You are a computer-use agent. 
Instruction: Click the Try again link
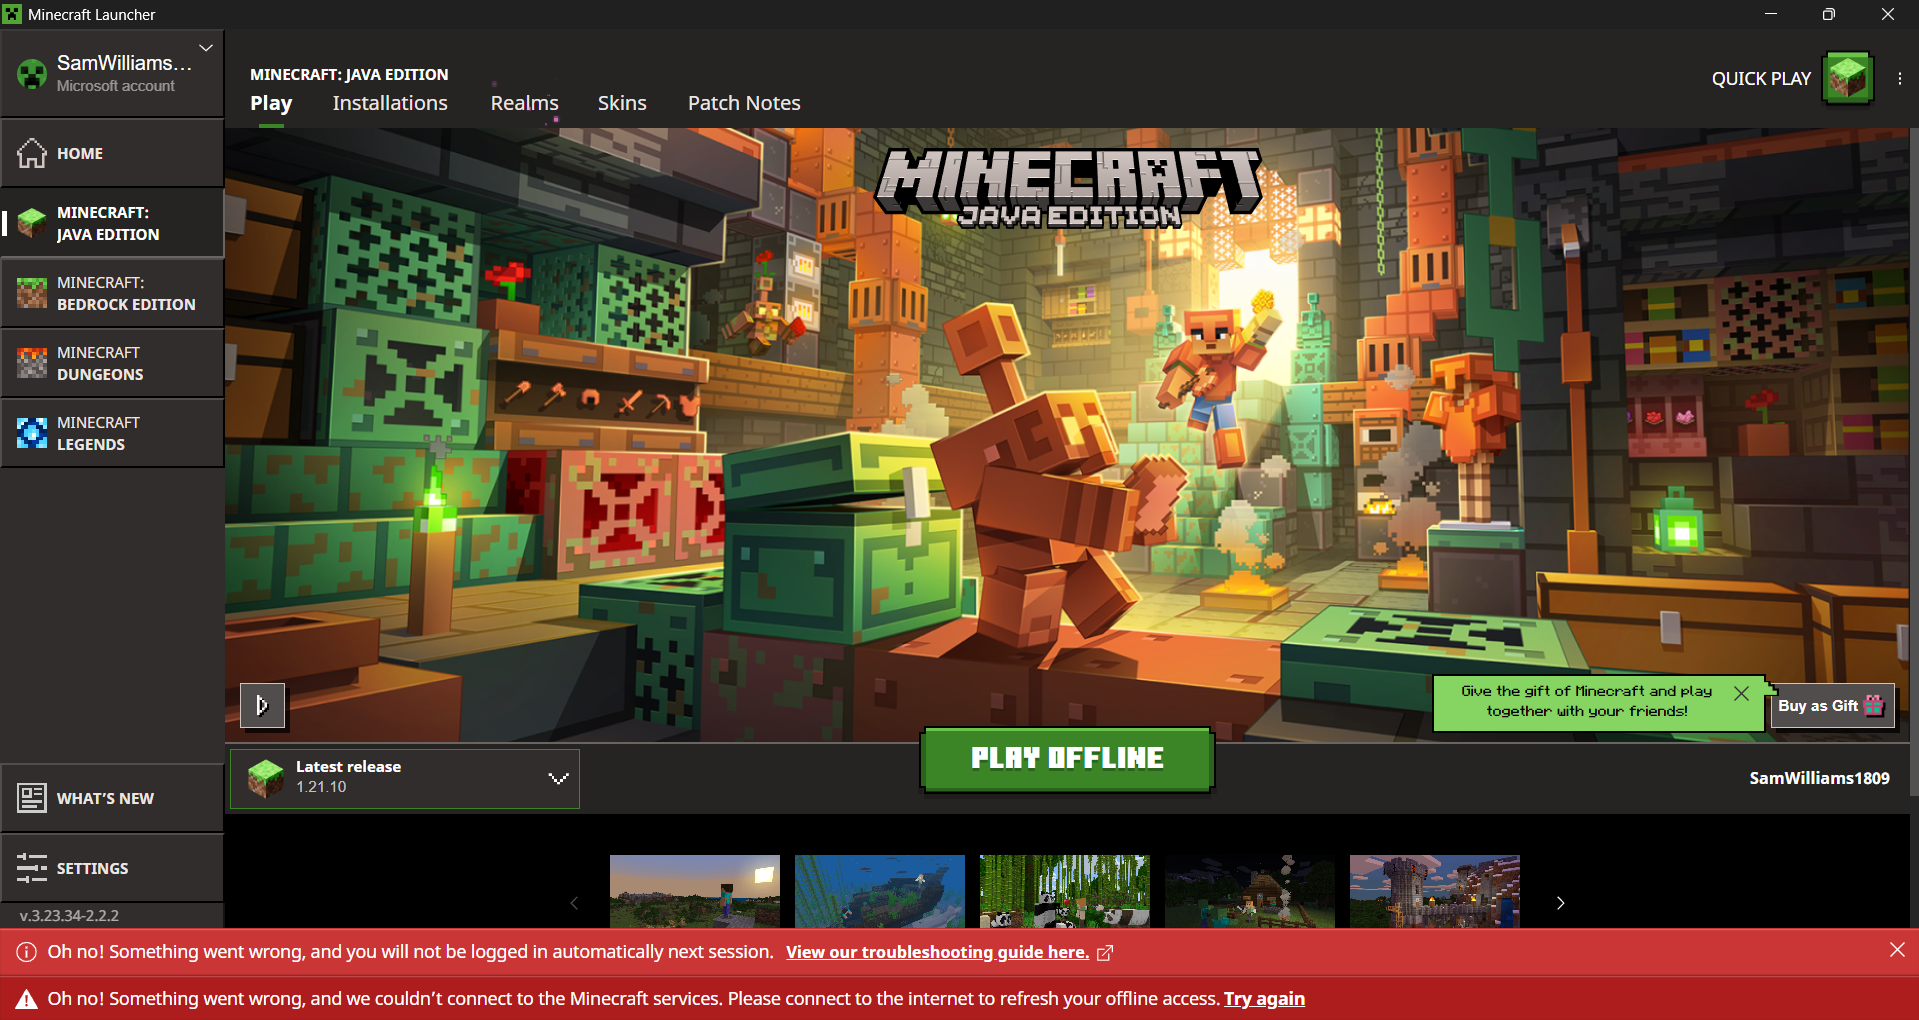pyautogui.click(x=1264, y=999)
